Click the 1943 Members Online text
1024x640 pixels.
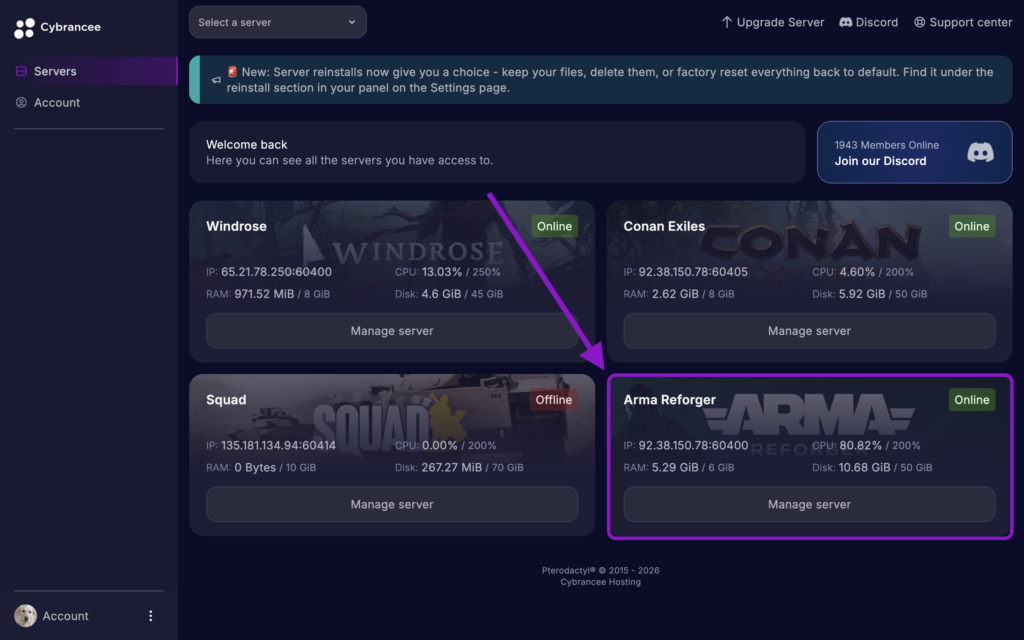886,145
